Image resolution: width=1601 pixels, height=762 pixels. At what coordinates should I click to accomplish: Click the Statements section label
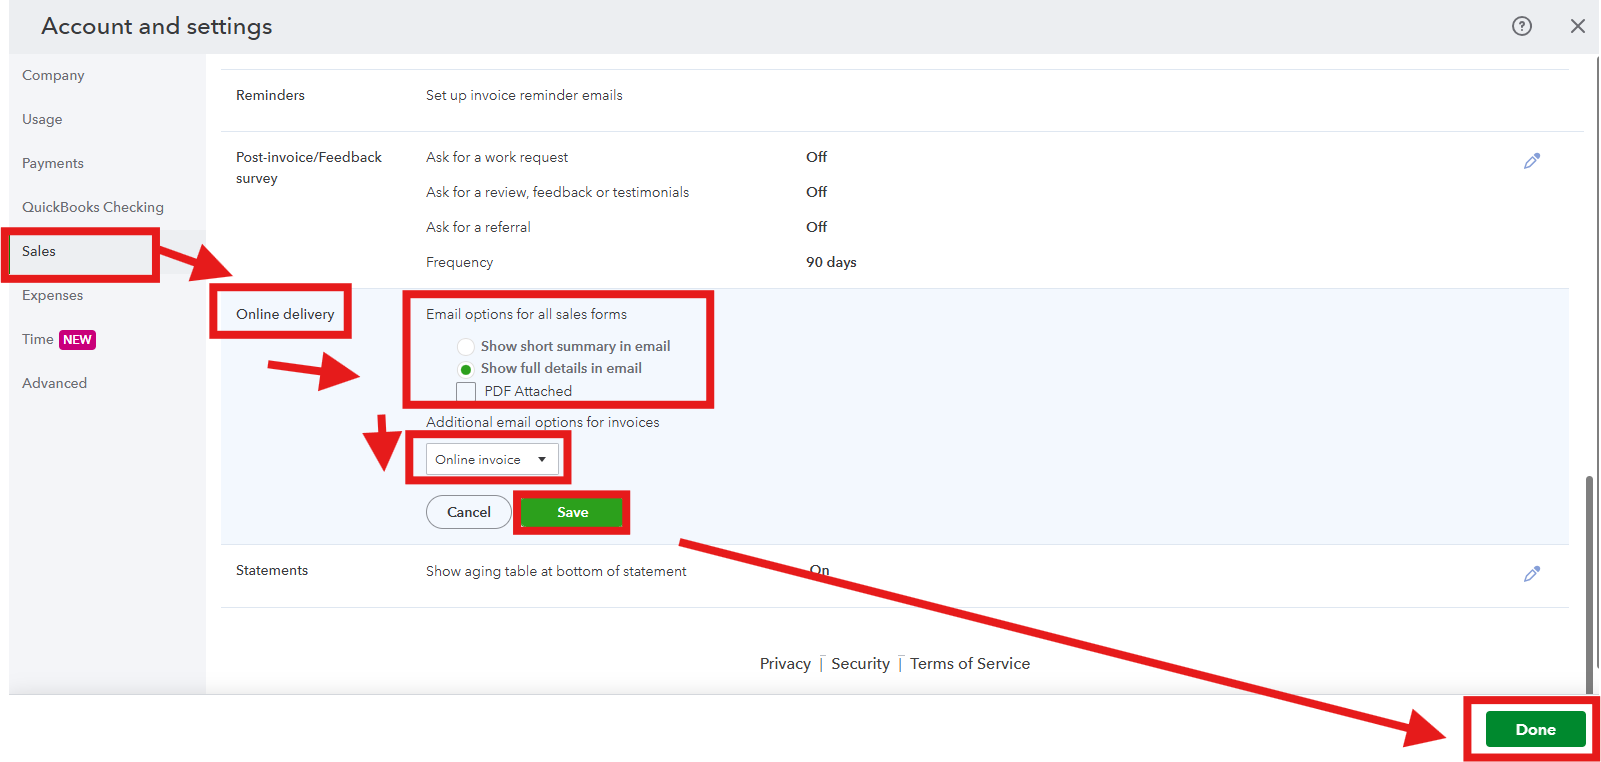(x=272, y=570)
